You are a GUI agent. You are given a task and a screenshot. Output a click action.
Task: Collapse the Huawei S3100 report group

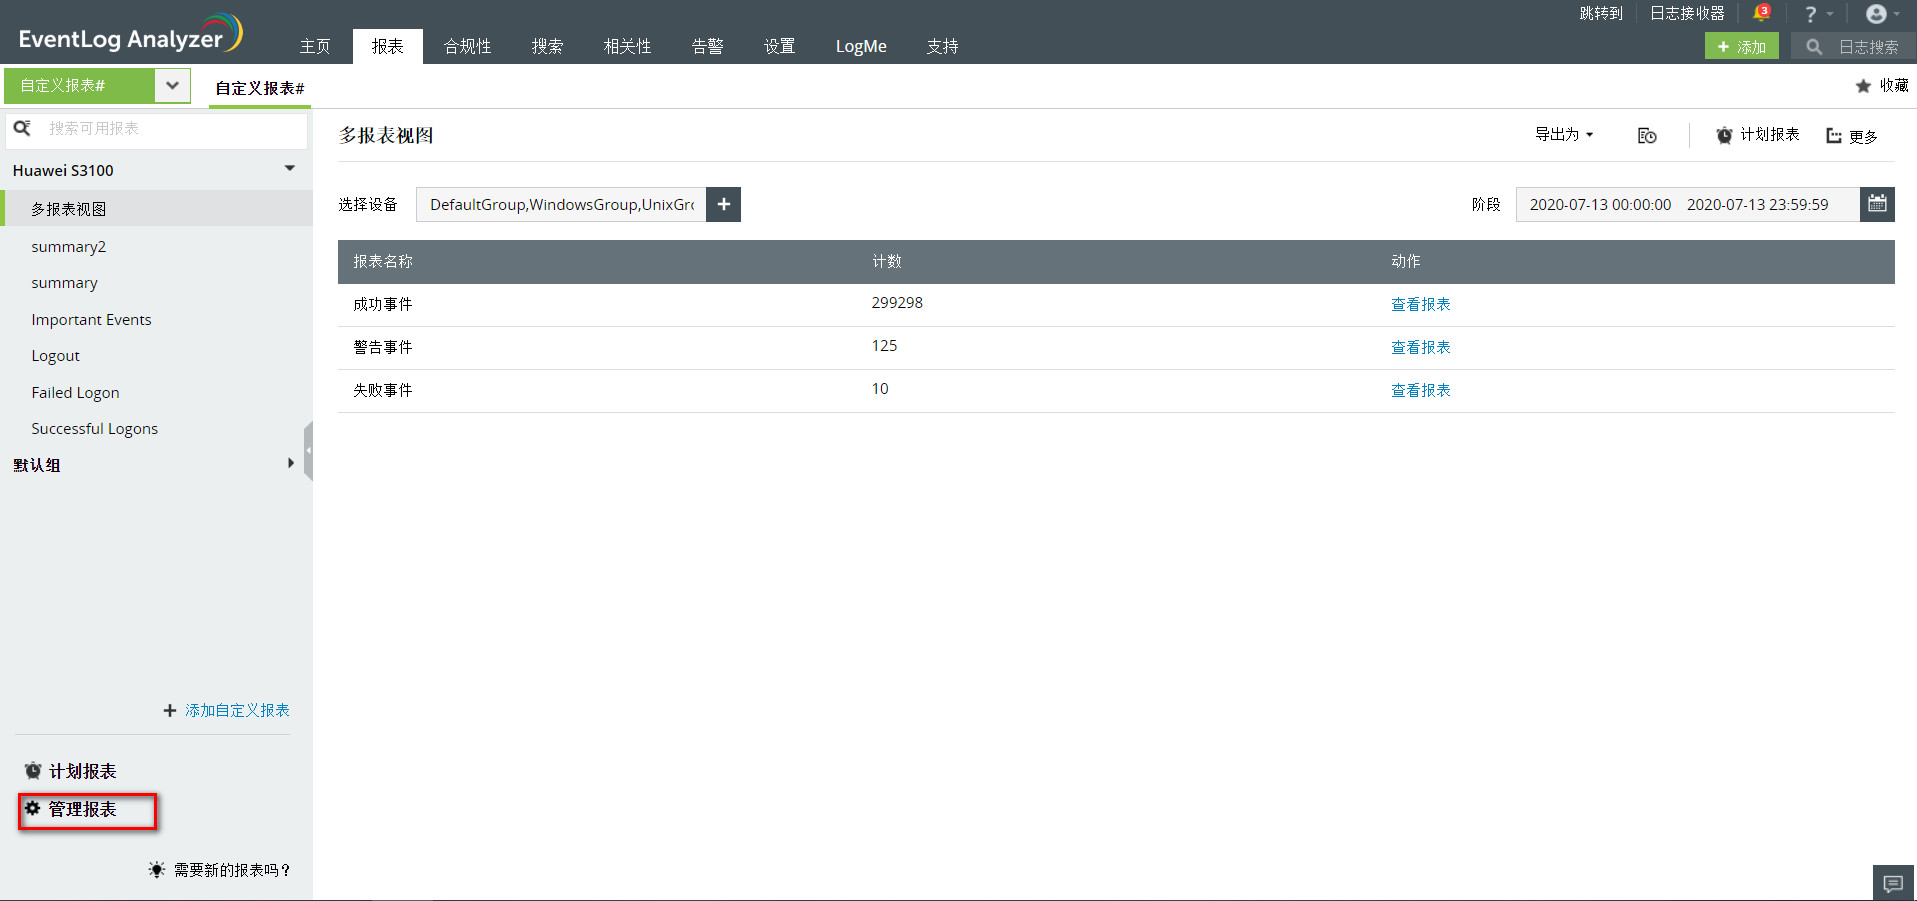tap(289, 169)
